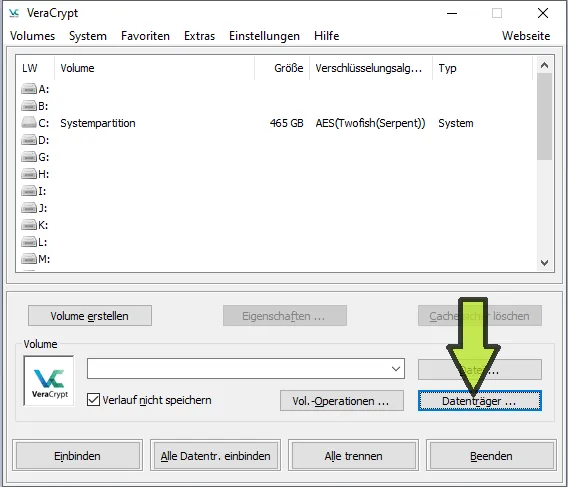Click scroll-down arrow of drive list

tap(544, 263)
